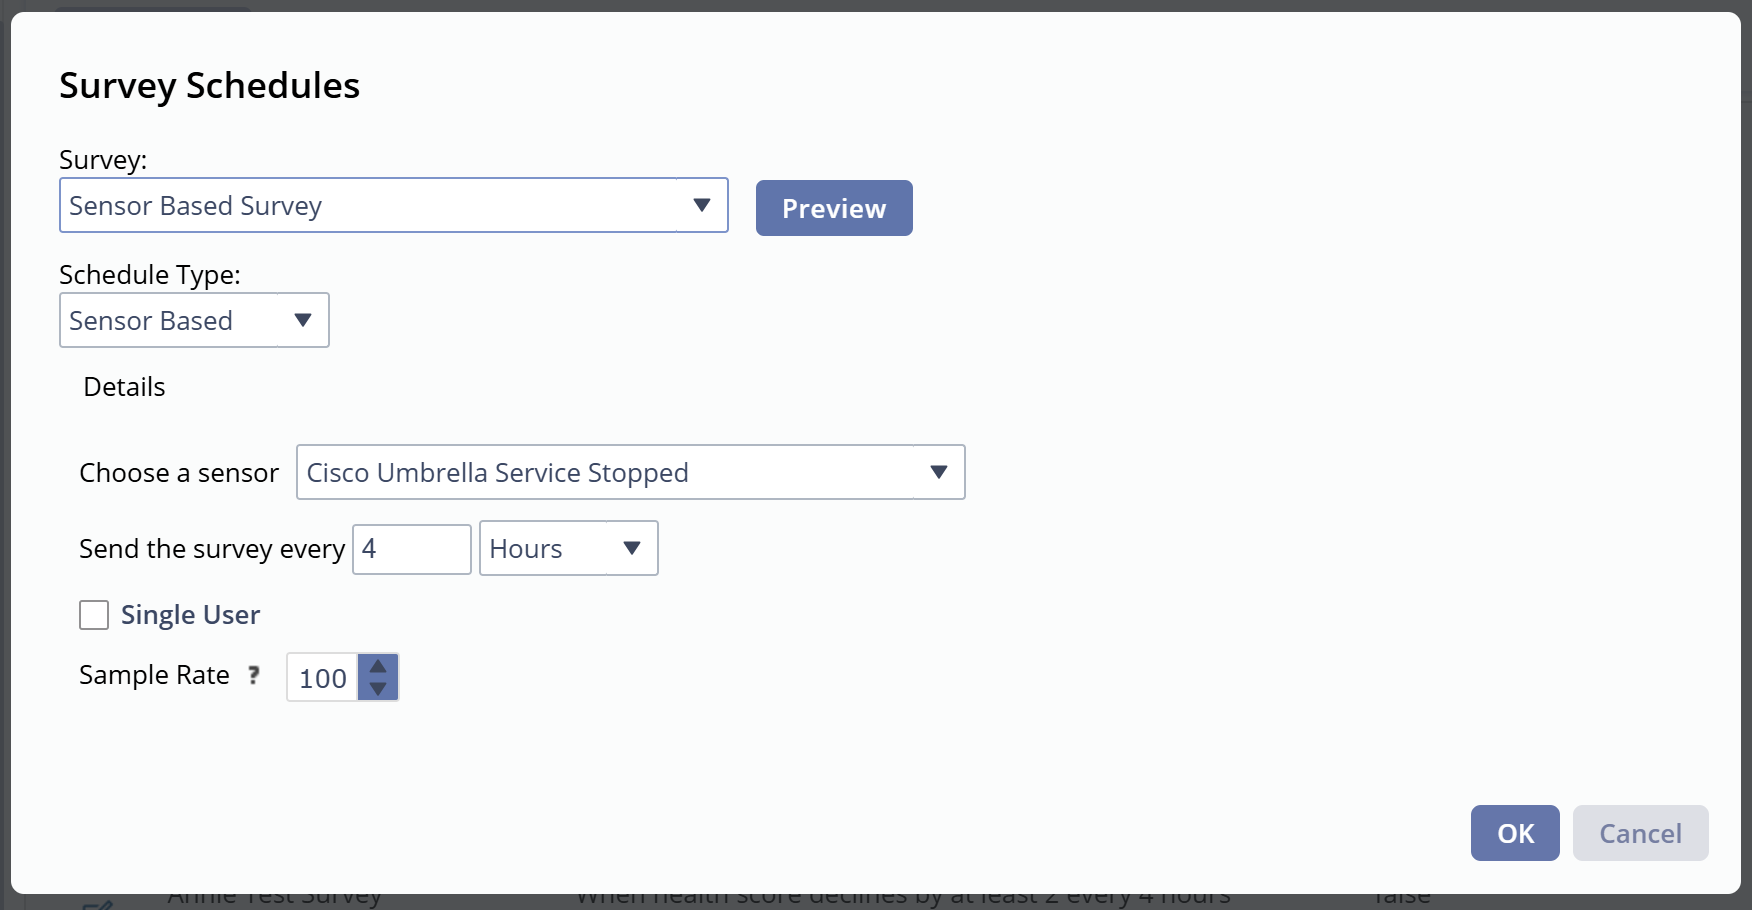Click the Sample Rate label
Image resolution: width=1752 pixels, height=910 pixels.
[x=154, y=675]
